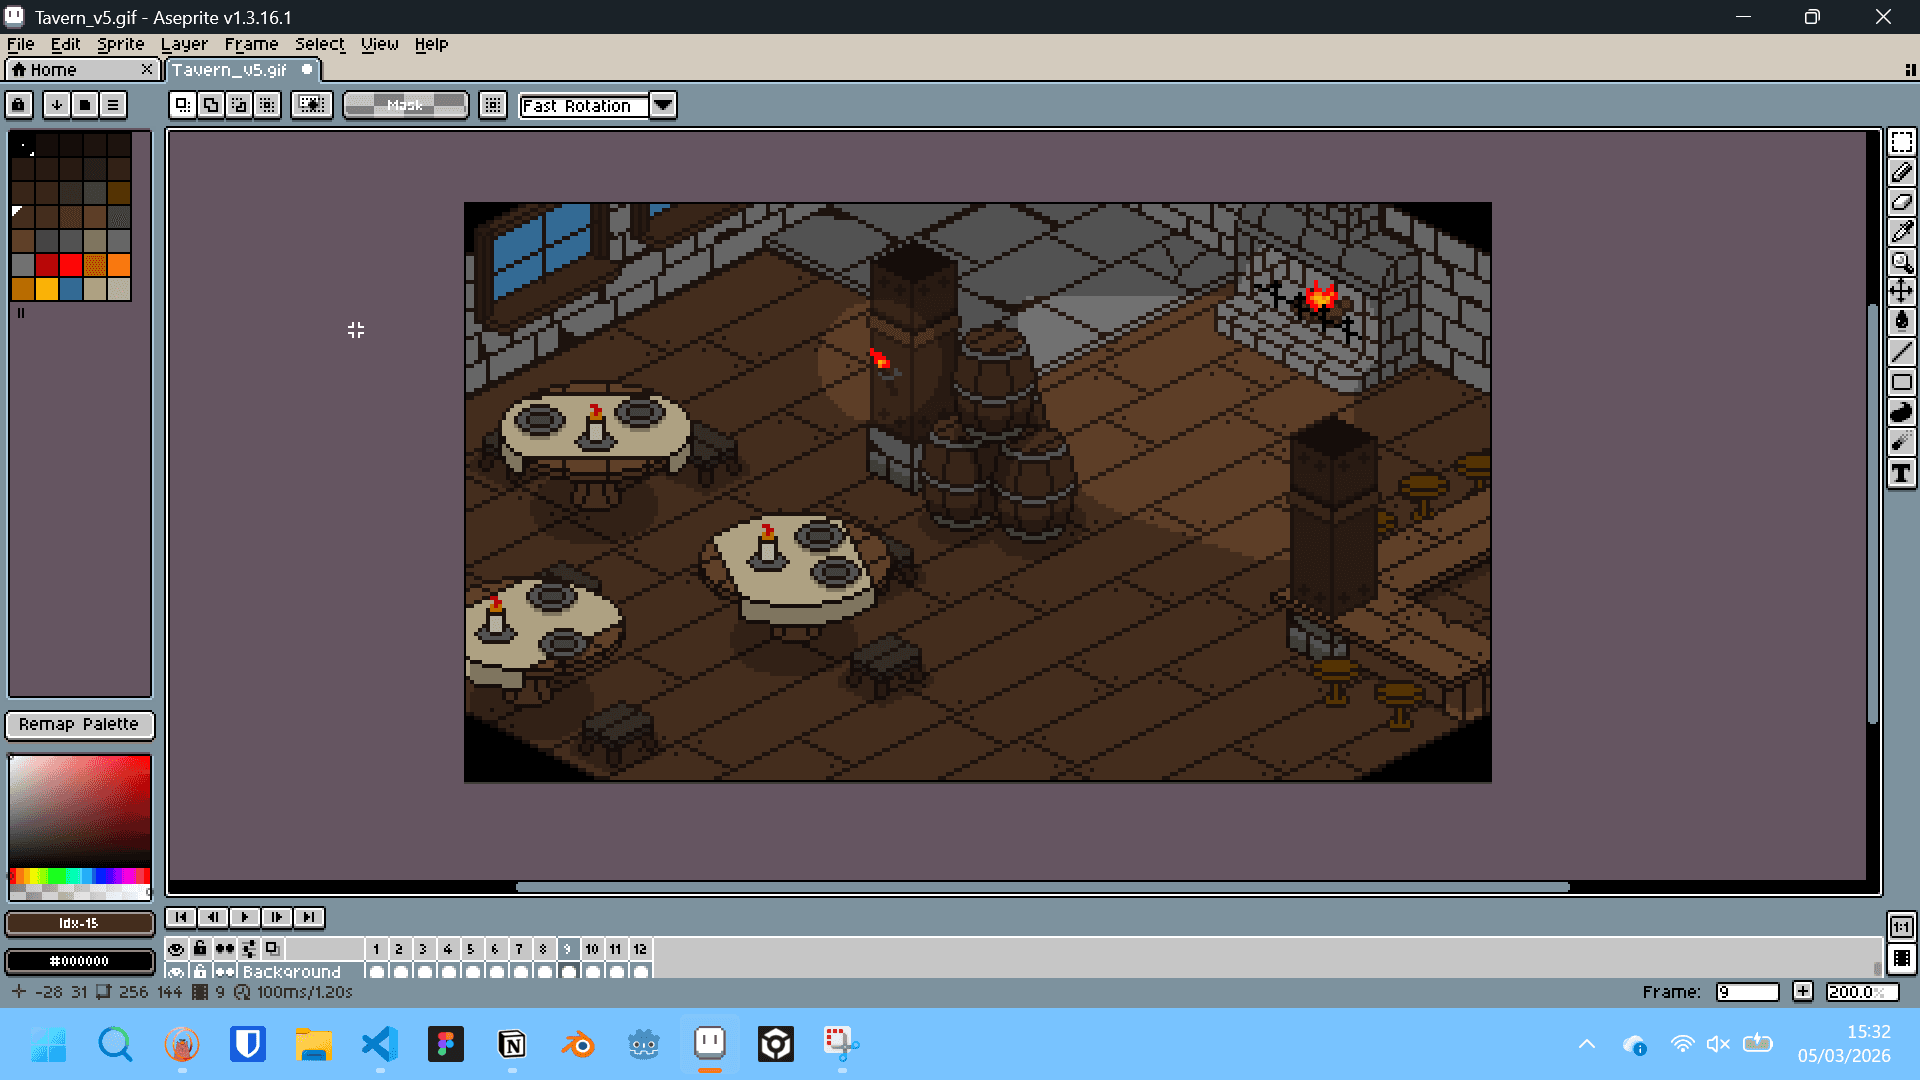
Task: Open the zoom percentage 200.0 field dropdown
Action: coord(1861,992)
